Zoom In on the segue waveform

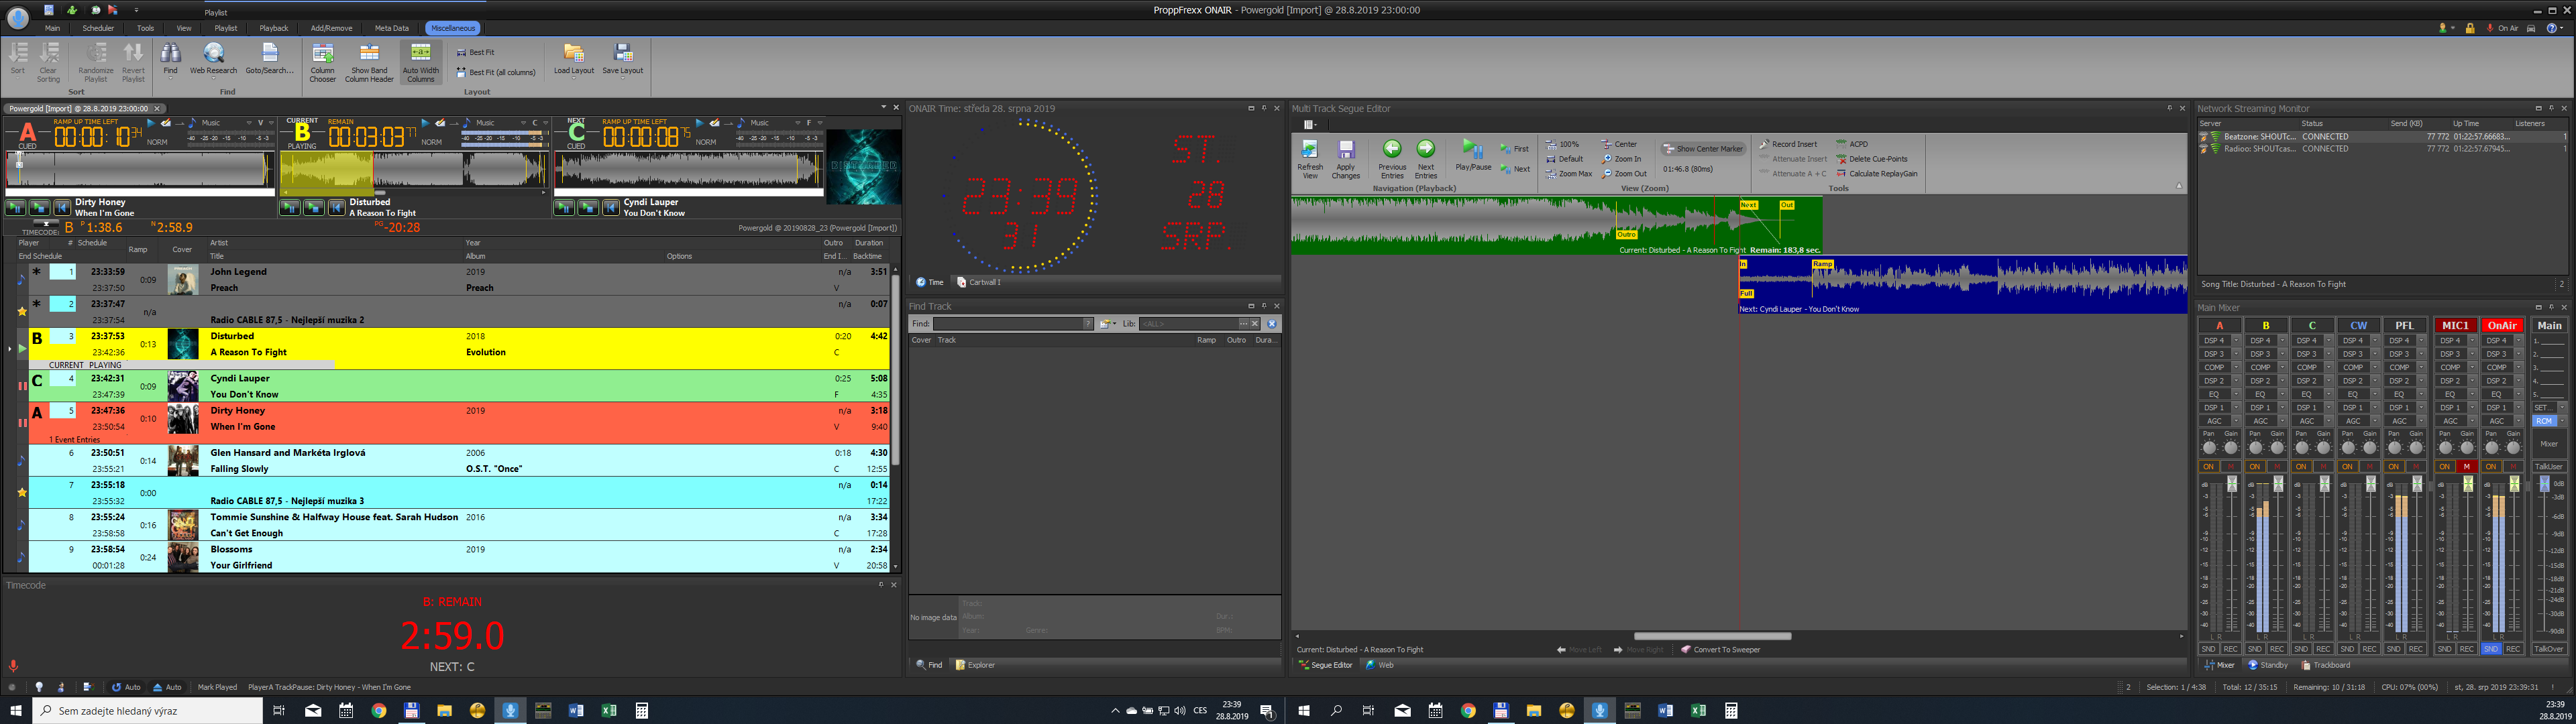tap(1622, 159)
